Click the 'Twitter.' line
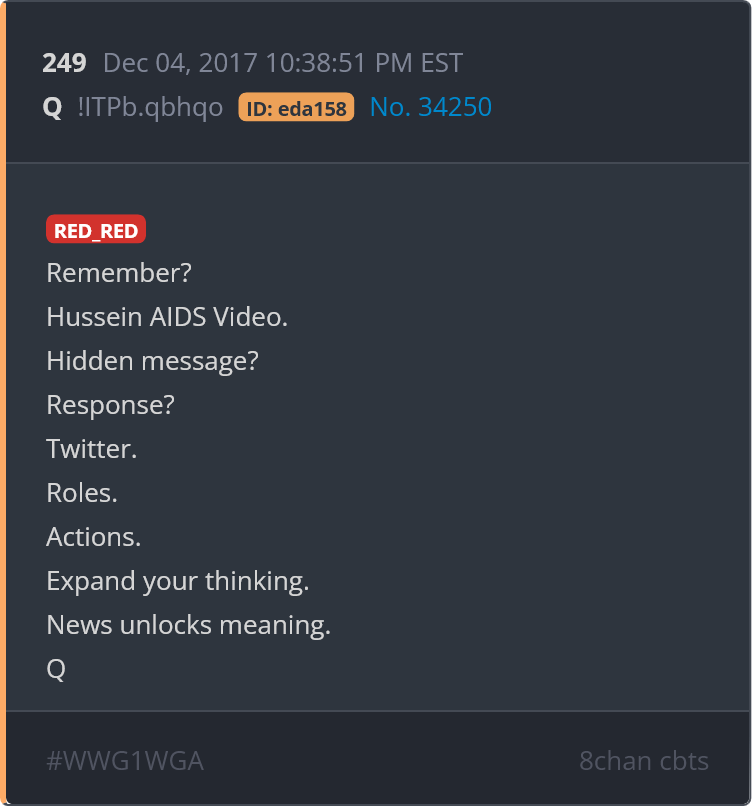Screen dimensions: 752x806 point(91,449)
